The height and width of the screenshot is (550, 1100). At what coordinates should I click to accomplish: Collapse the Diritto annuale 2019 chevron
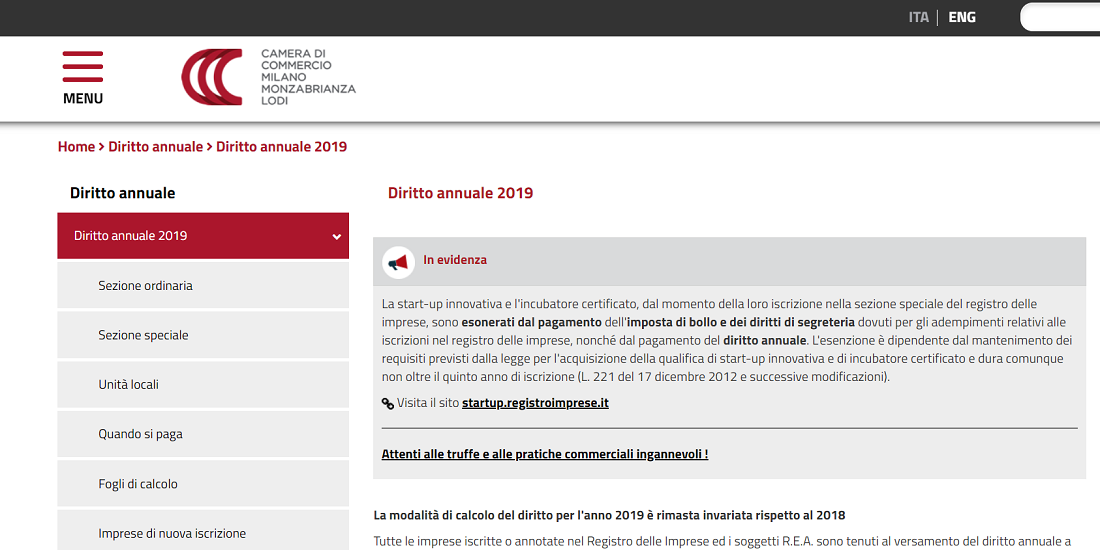tap(336, 236)
